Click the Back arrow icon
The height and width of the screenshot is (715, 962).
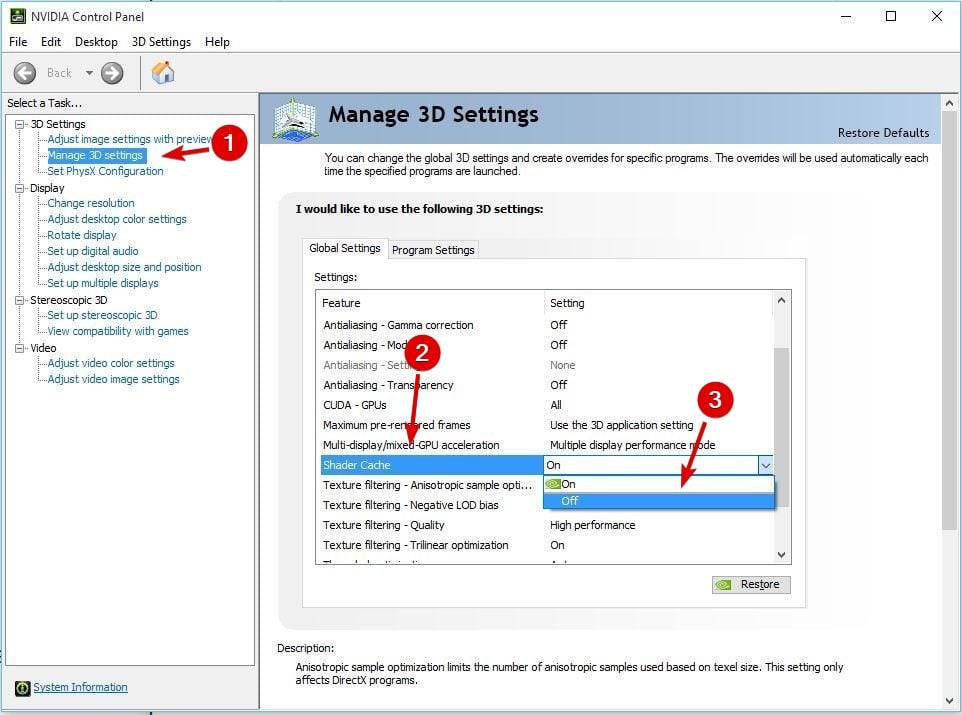click(x=25, y=73)
